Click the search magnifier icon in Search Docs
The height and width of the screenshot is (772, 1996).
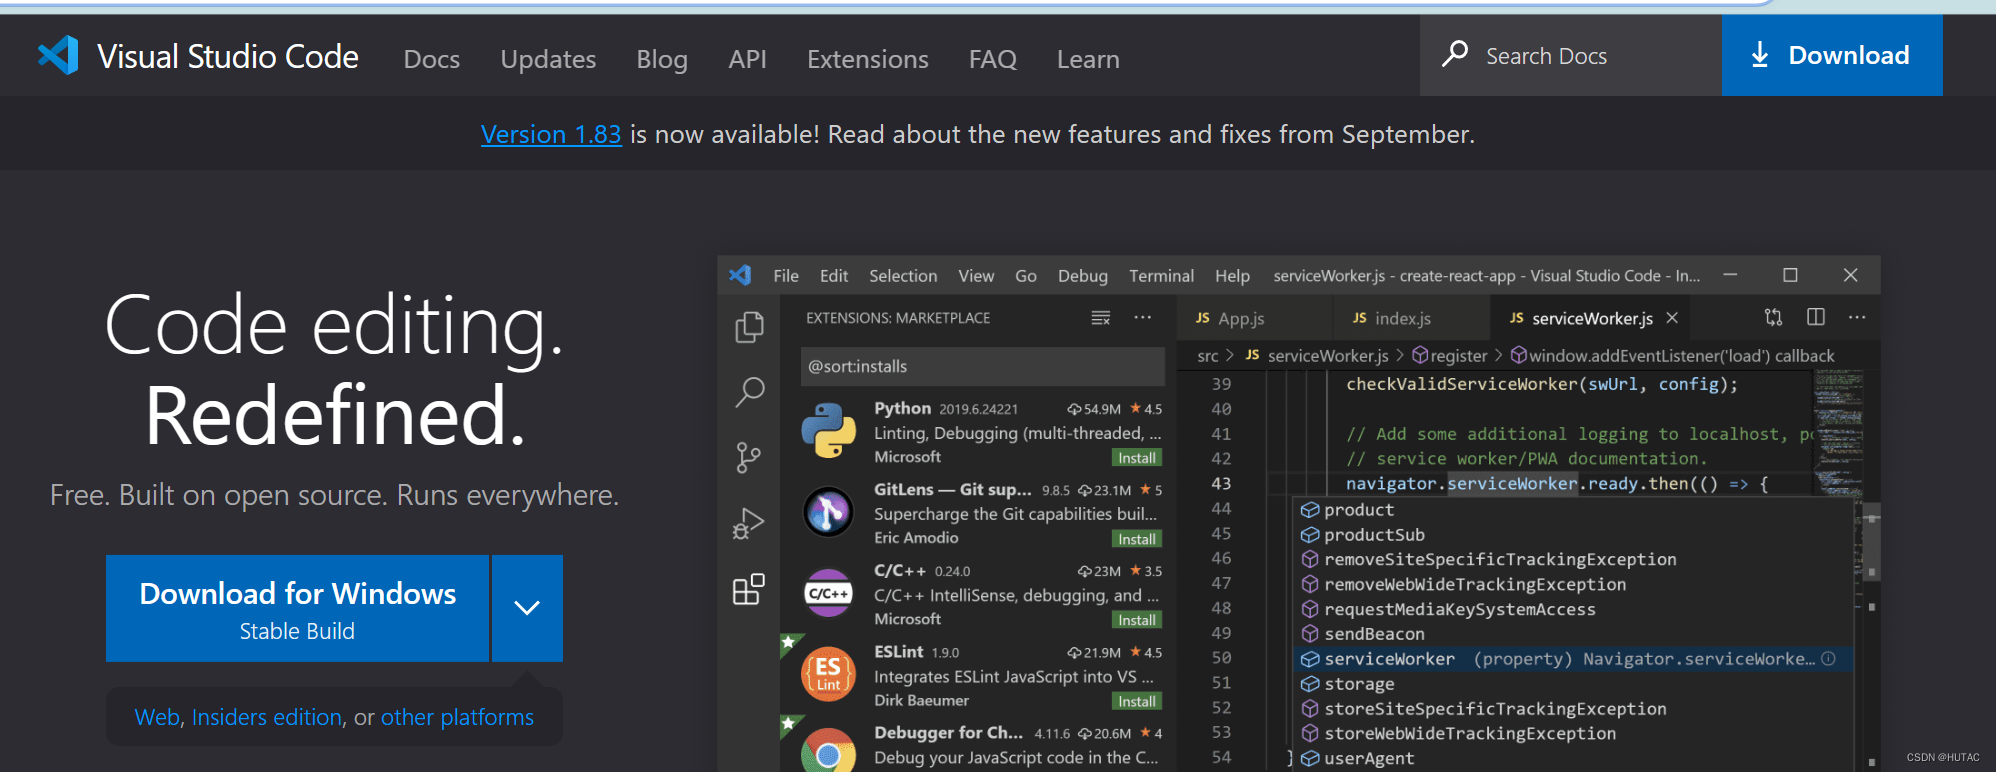tap(1455, 53)
